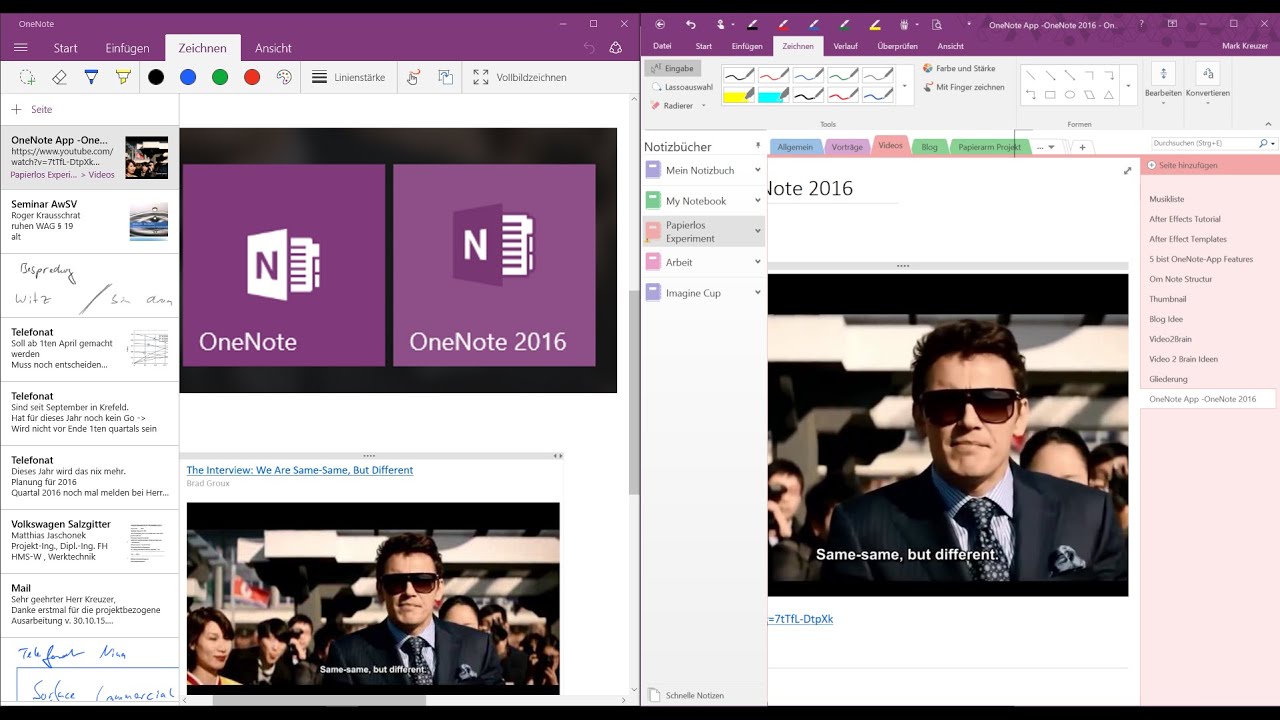Pick the green ink color circle
Screen dimensions: 1280x720
click(220, 77)
